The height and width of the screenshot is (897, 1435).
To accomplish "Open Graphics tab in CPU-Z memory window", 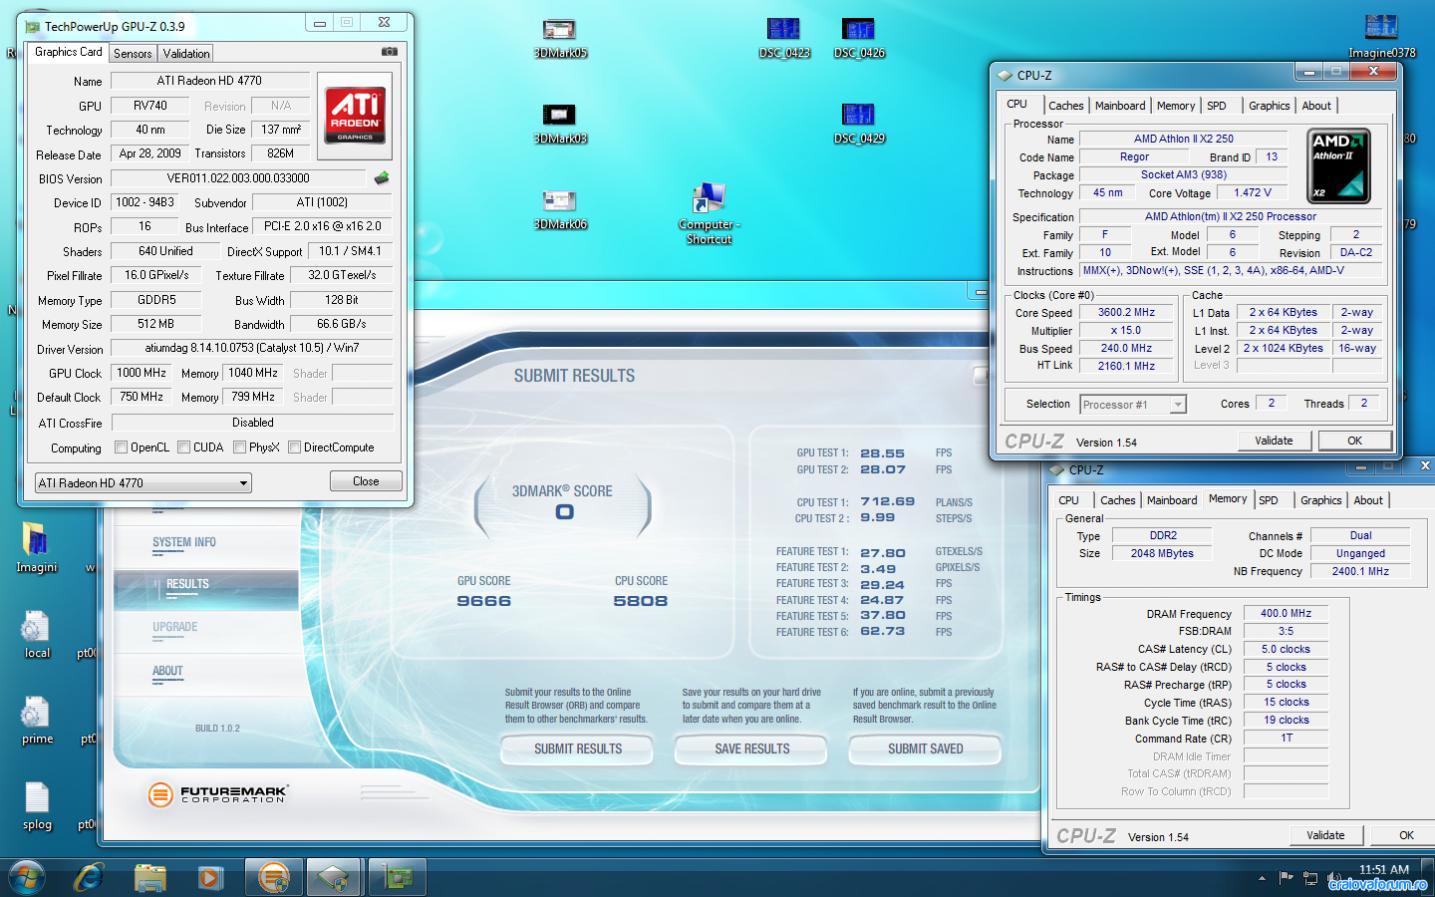I will [1321, 501].
